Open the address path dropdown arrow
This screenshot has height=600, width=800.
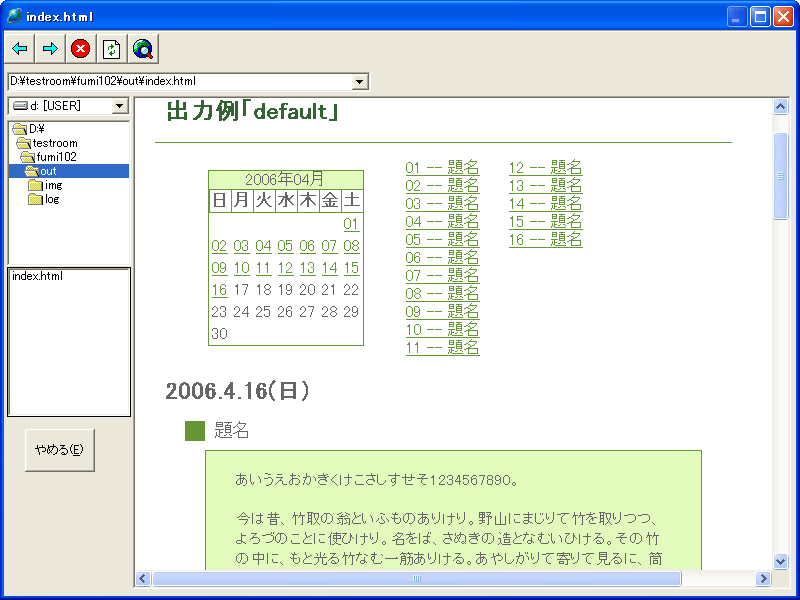click(360, 82)
